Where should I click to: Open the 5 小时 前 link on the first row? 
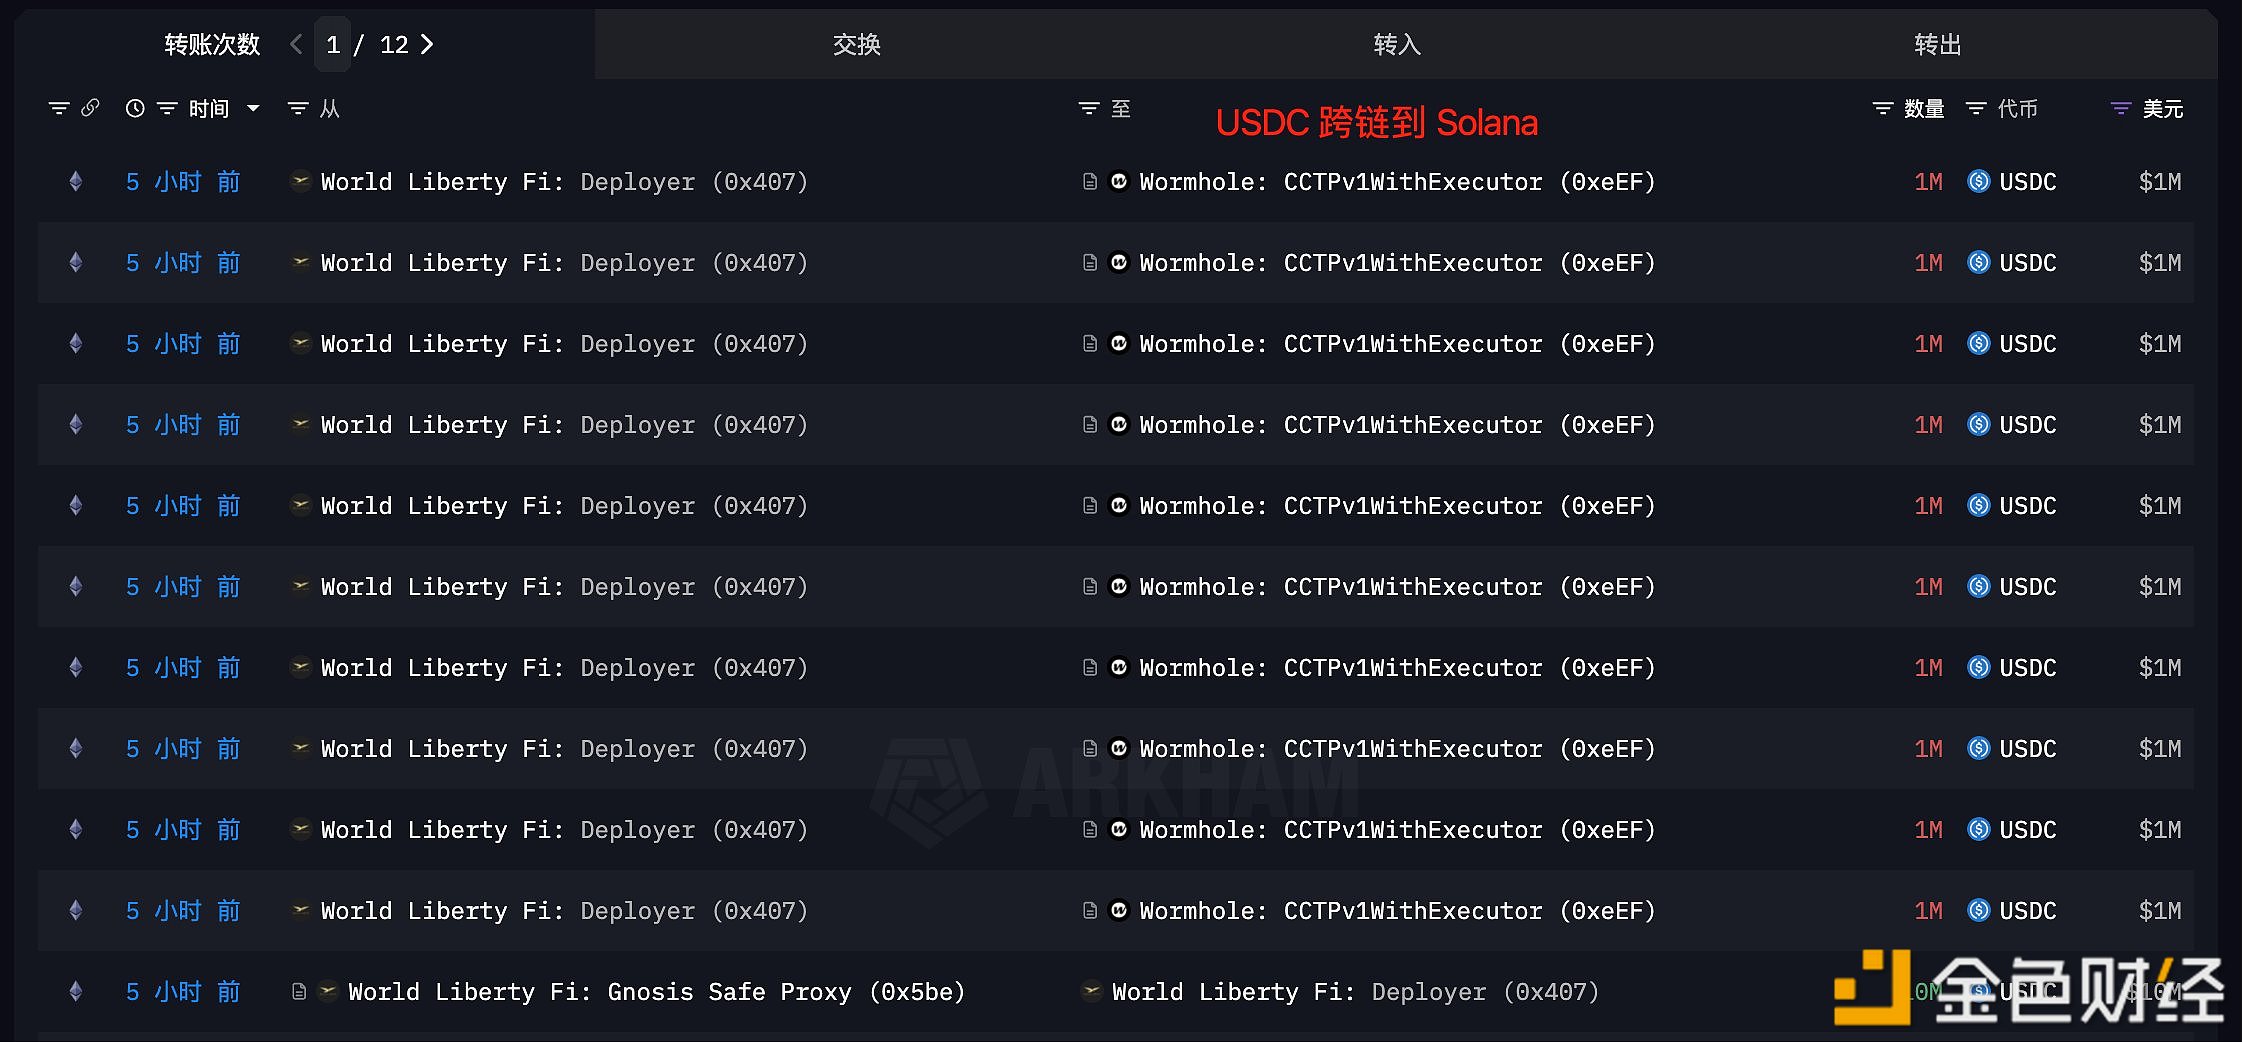[183, 181]
